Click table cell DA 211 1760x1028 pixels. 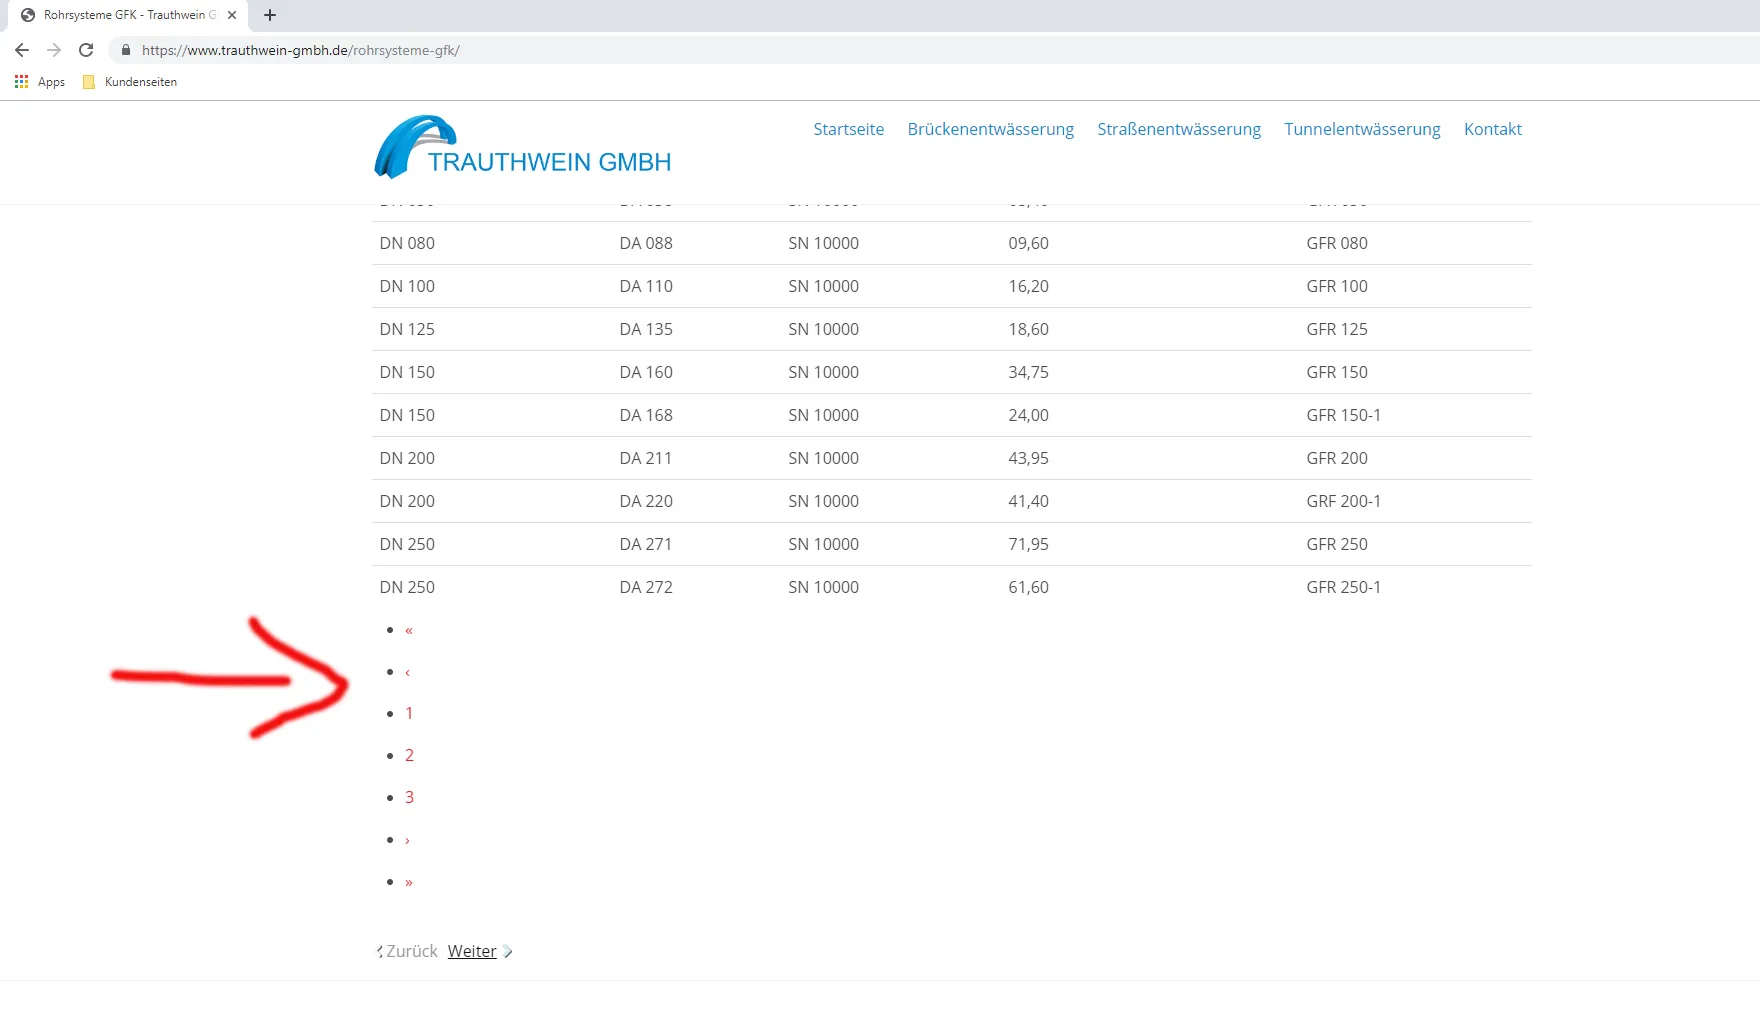pos(646,458)
